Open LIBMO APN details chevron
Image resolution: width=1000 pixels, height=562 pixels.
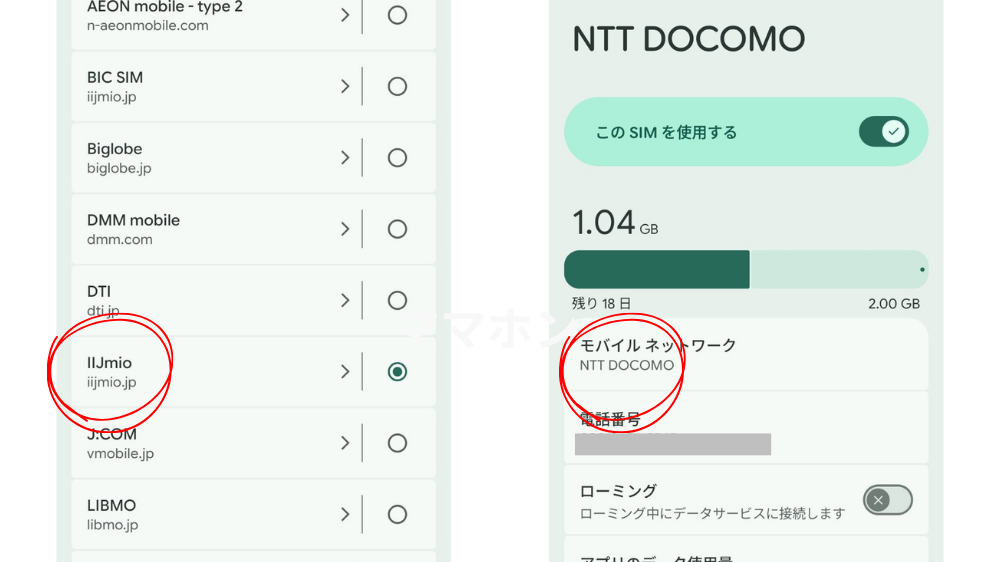point(345,514)
